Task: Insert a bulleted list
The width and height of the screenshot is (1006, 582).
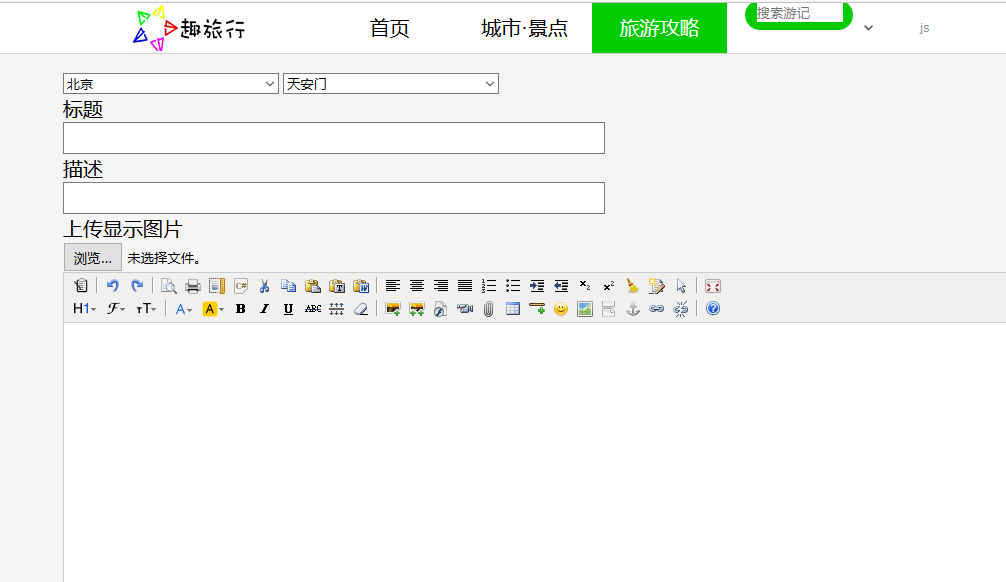Action: point(513,286)
